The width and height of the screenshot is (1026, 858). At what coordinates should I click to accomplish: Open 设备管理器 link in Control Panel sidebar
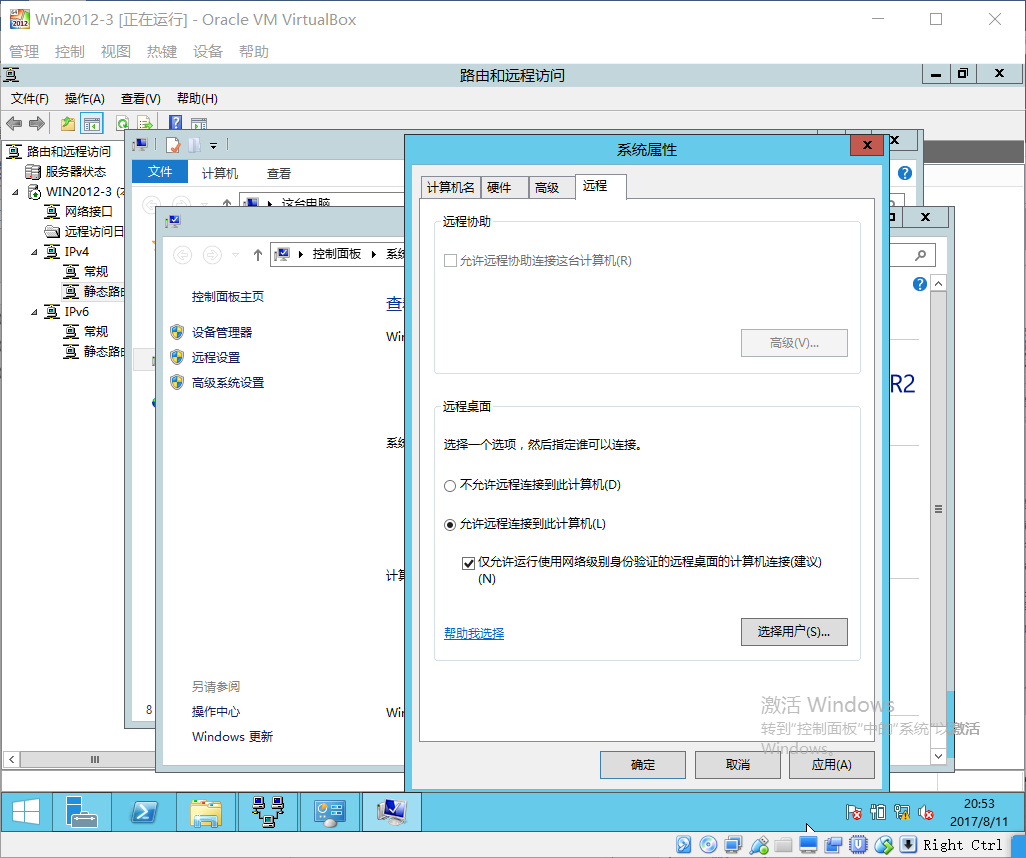(x=222, y=332)
